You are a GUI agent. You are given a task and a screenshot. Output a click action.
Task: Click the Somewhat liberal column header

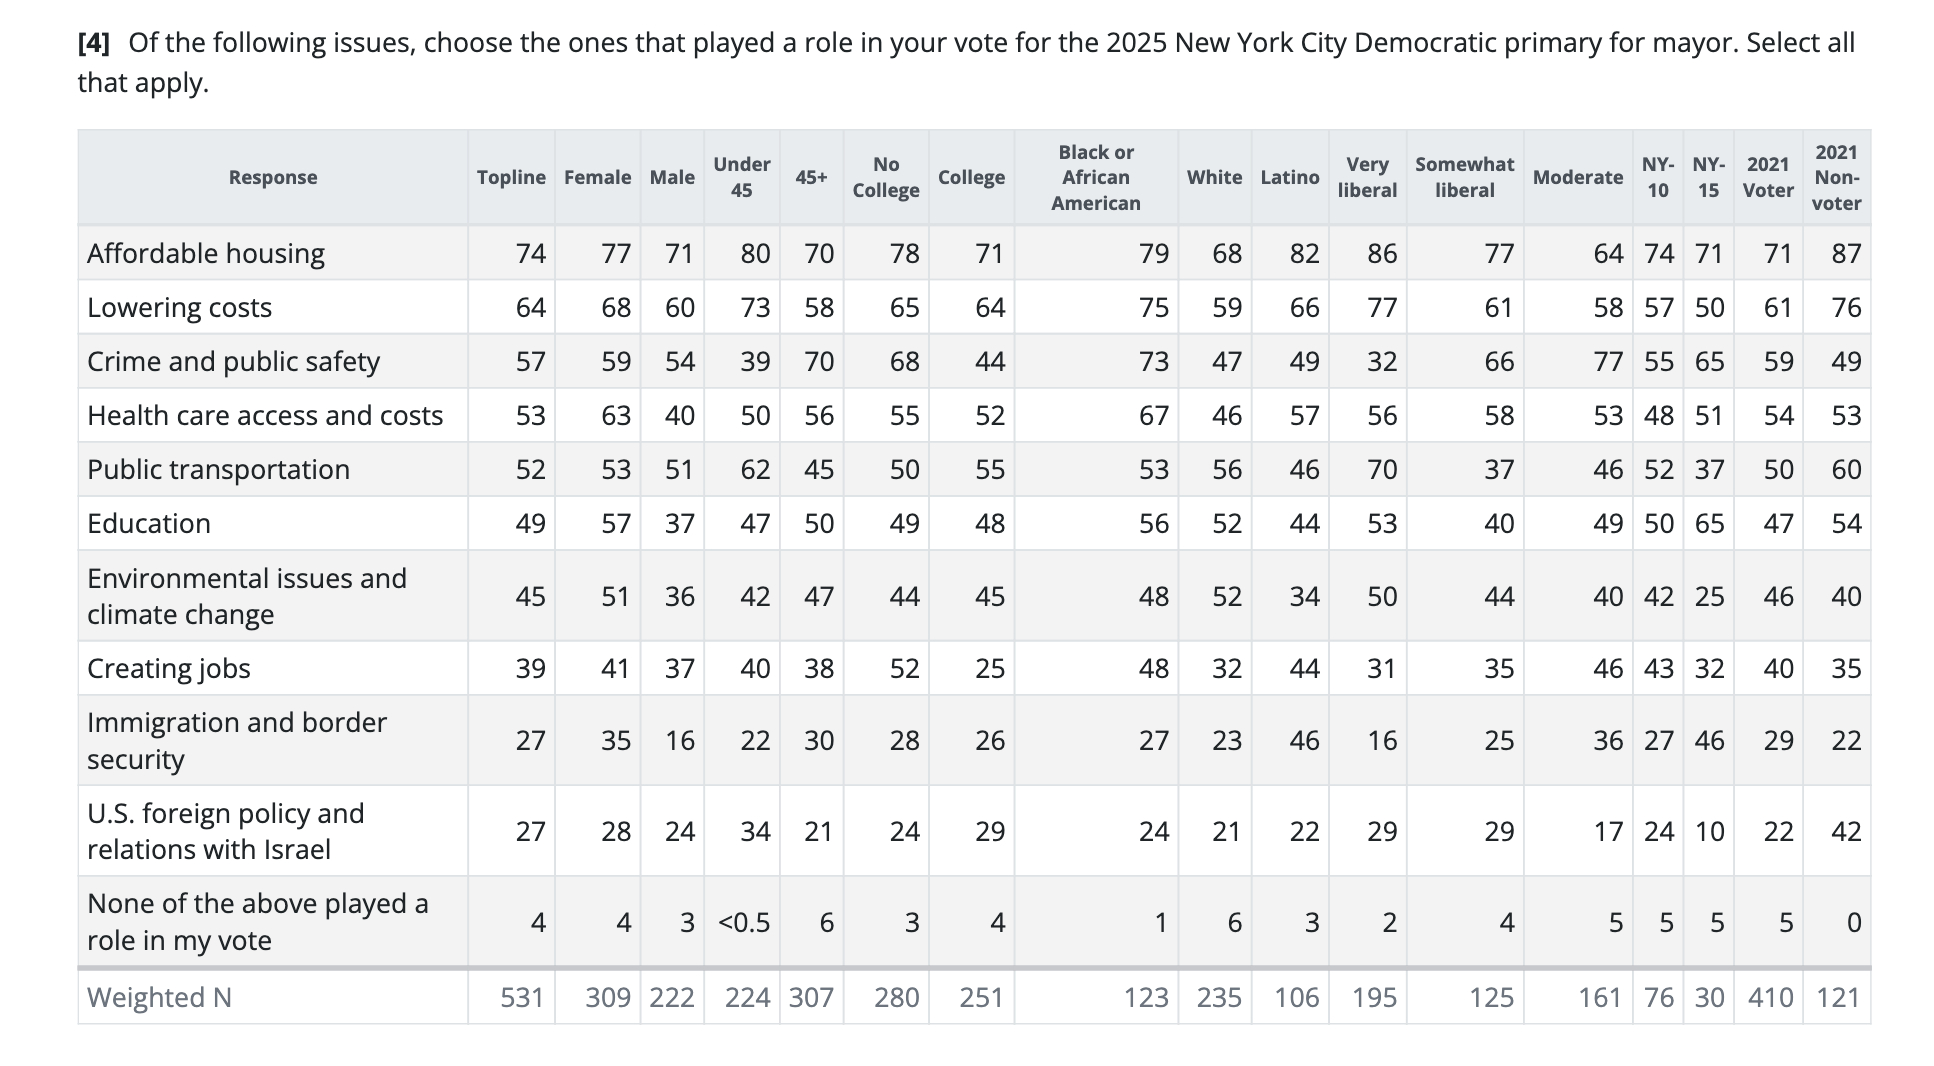(x=1464, y=177)
